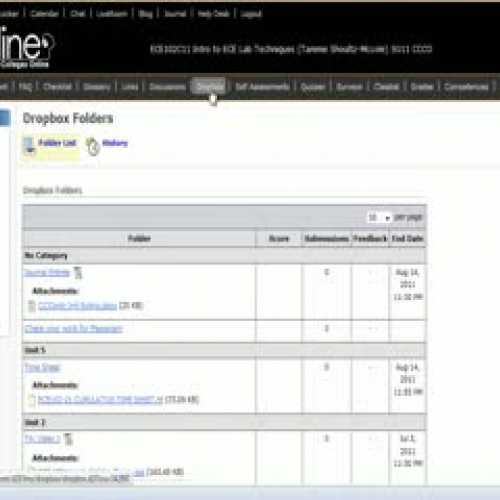
Task: Click the Submissions column header
Action: pyautogui.click(x=326, y=239)
